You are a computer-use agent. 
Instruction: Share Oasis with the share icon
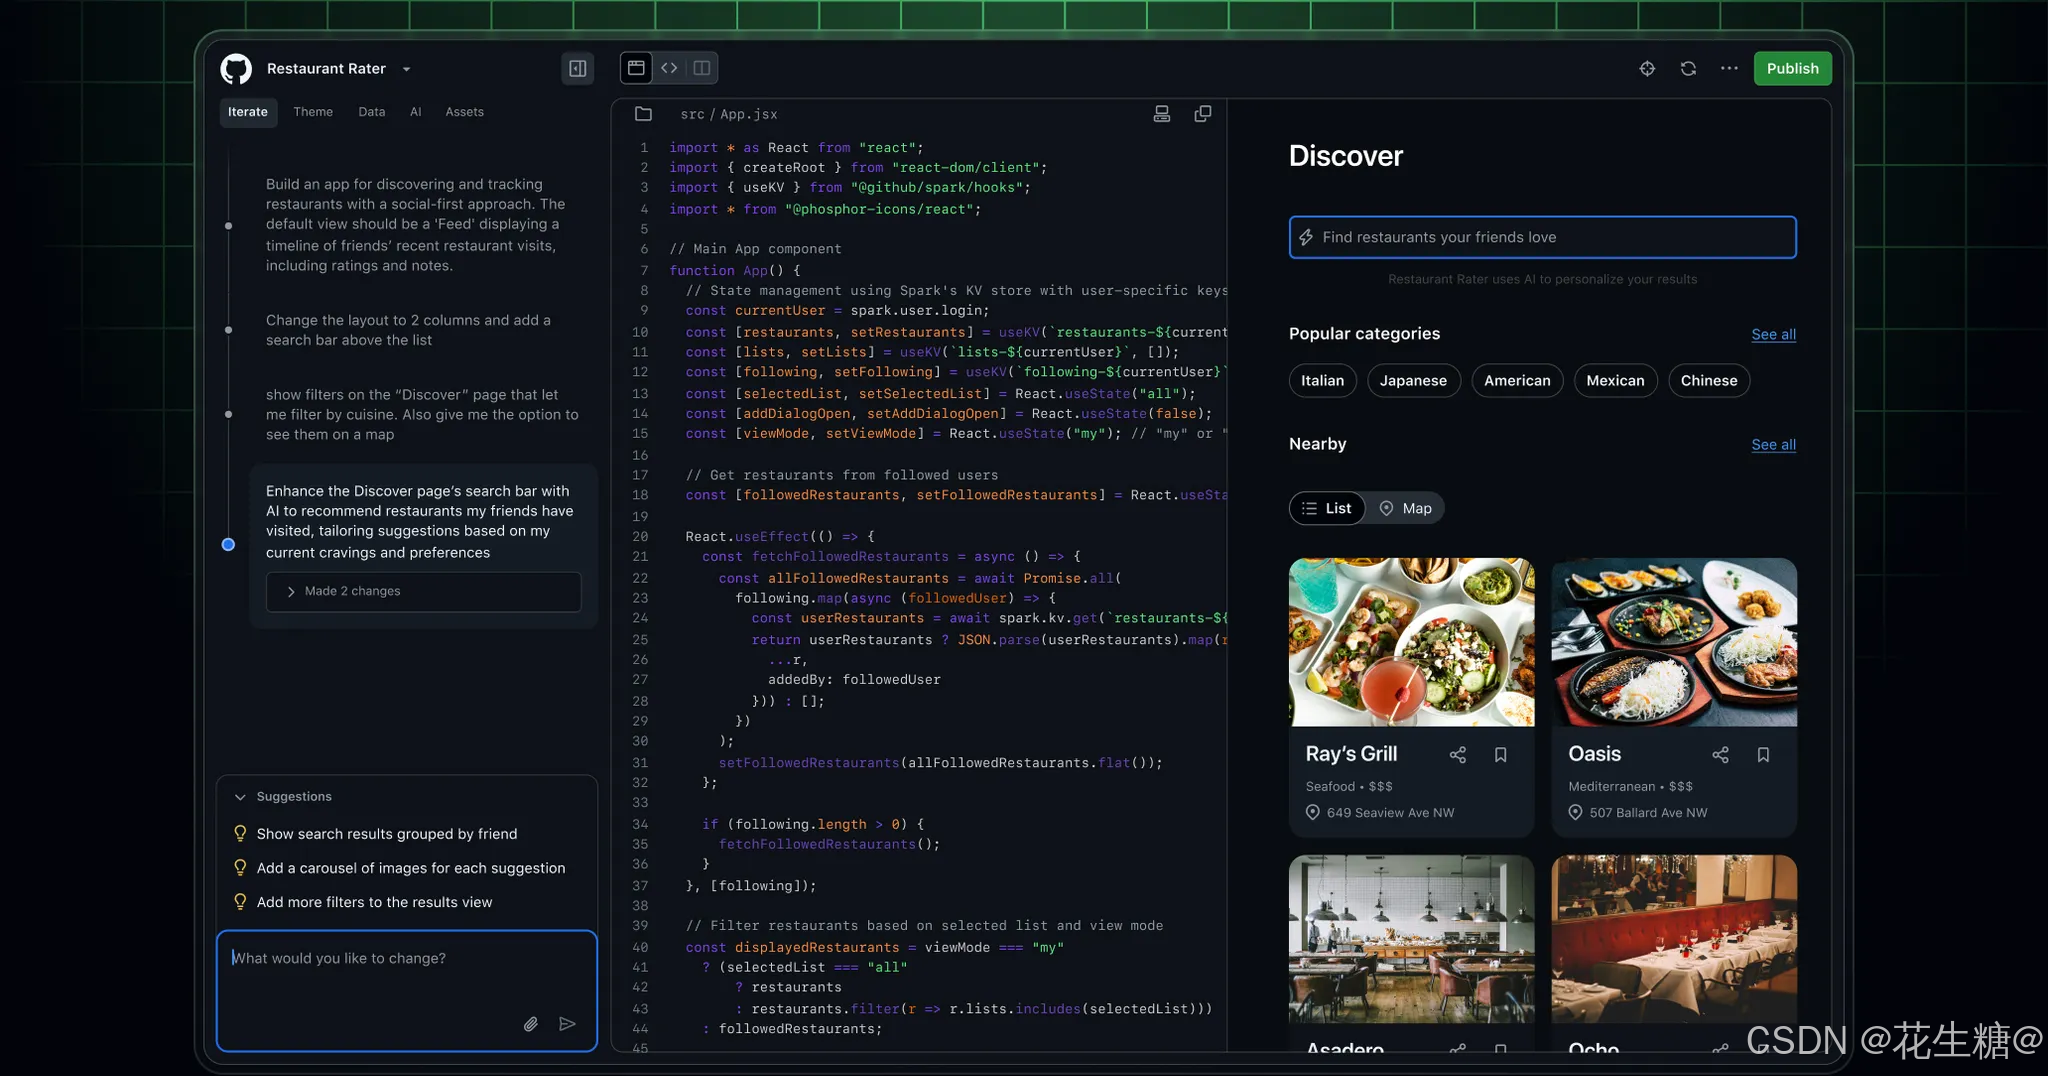(x=1720, y=755)
